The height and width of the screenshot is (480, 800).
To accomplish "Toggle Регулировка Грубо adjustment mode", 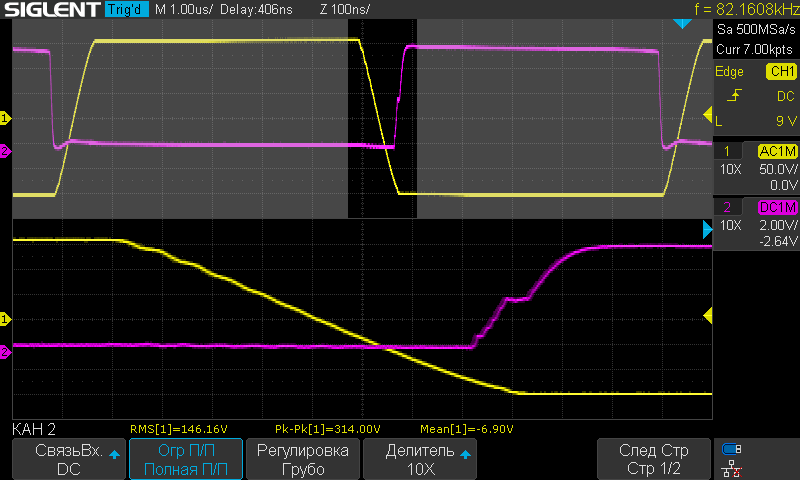I will pyautogui.click(x=303, y=459).
